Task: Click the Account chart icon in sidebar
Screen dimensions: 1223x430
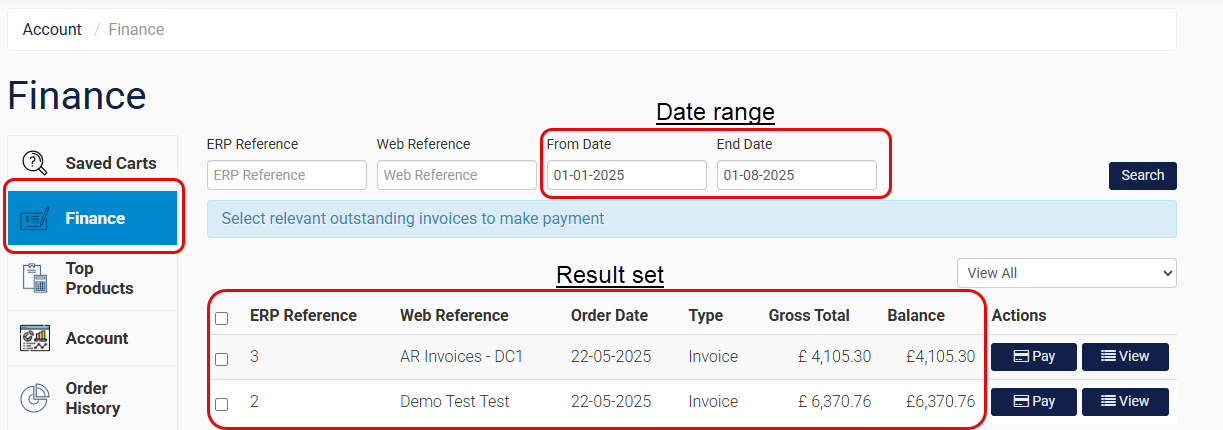Action: coord(35,338)
